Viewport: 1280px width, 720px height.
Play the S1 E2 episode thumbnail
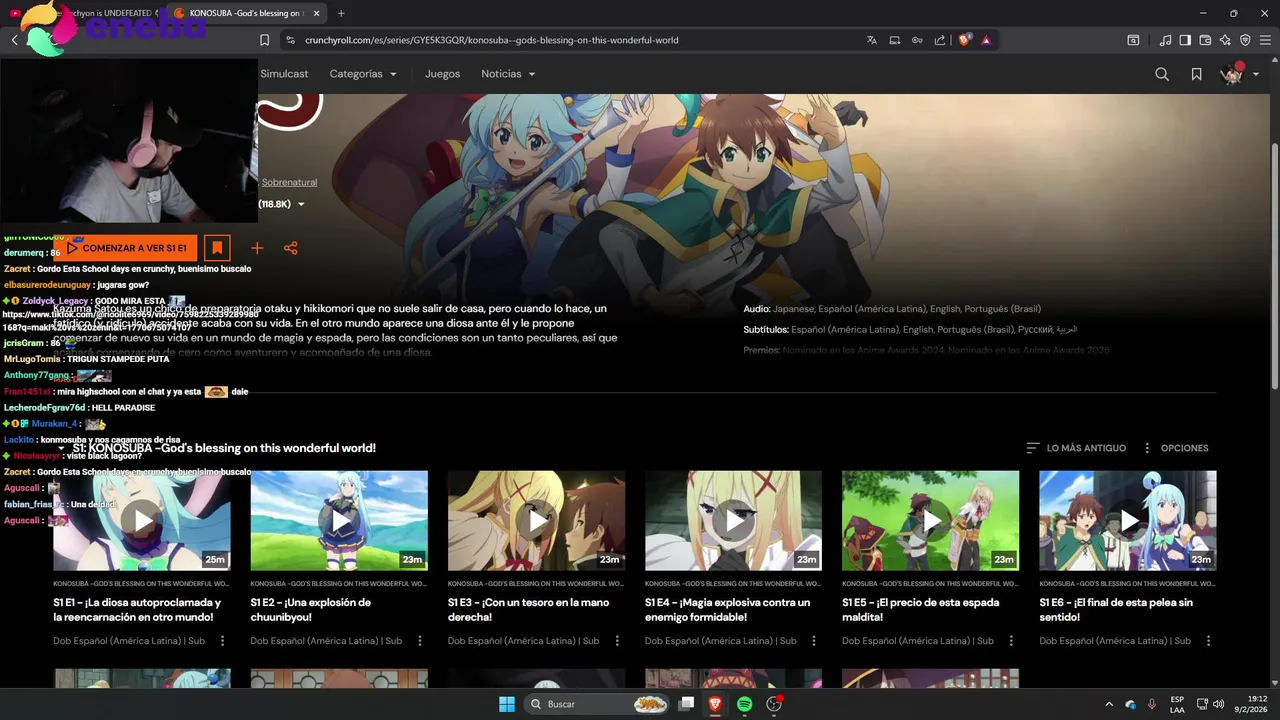339,521
